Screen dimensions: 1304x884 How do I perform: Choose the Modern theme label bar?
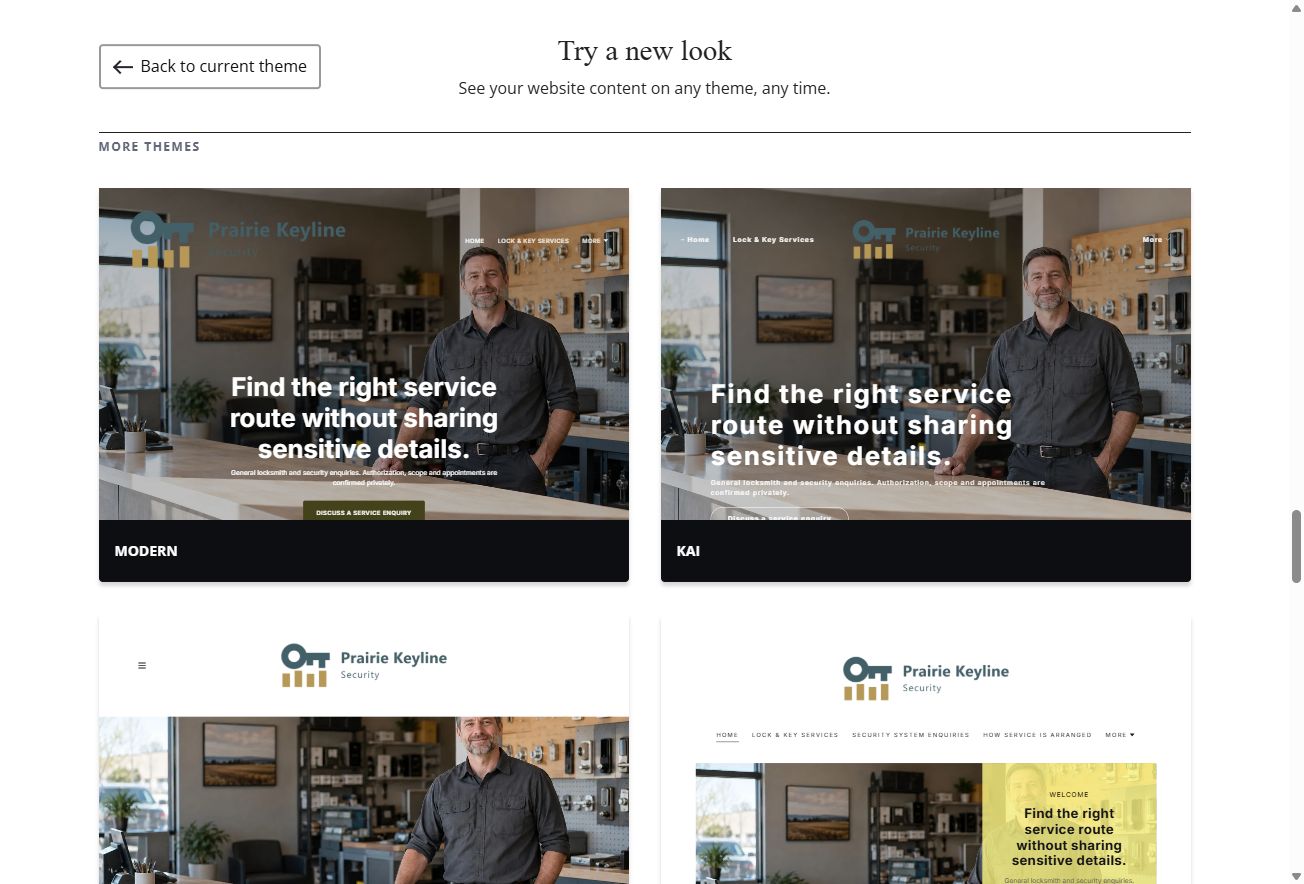364,551
